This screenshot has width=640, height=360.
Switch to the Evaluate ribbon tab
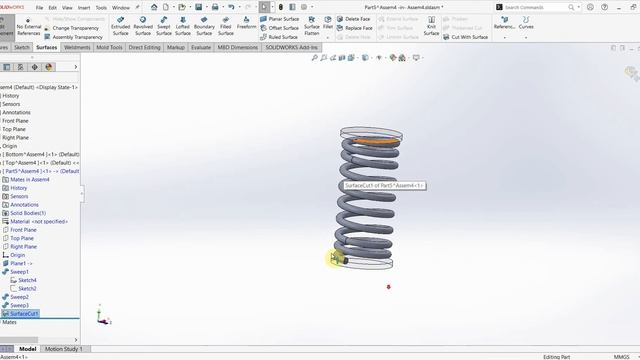(201, 47)
